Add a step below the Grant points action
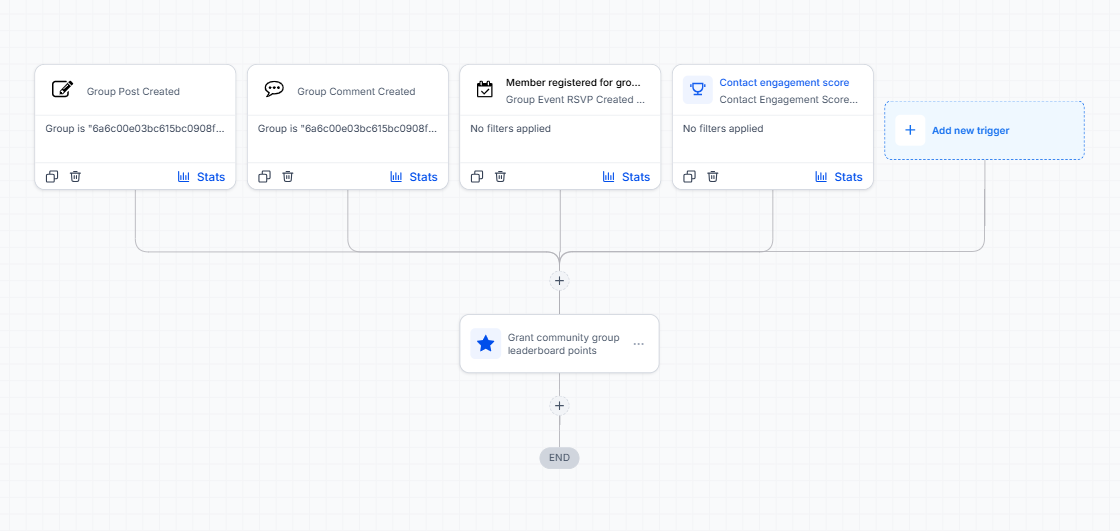This screenshot has height=531, width=1120. pyautogui.click(x=559, y=406)
